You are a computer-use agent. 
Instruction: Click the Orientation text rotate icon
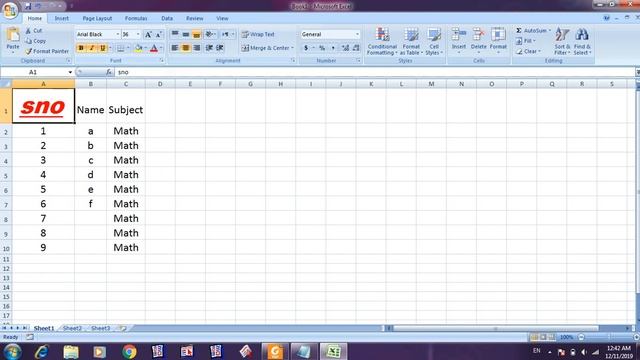click(x=209, y=34)
